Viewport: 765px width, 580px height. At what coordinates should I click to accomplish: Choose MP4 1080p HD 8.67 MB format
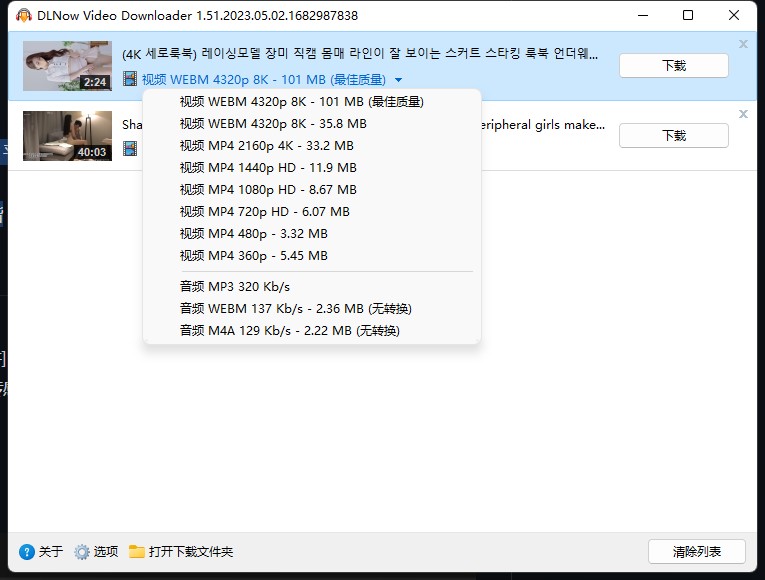point(312,189)
